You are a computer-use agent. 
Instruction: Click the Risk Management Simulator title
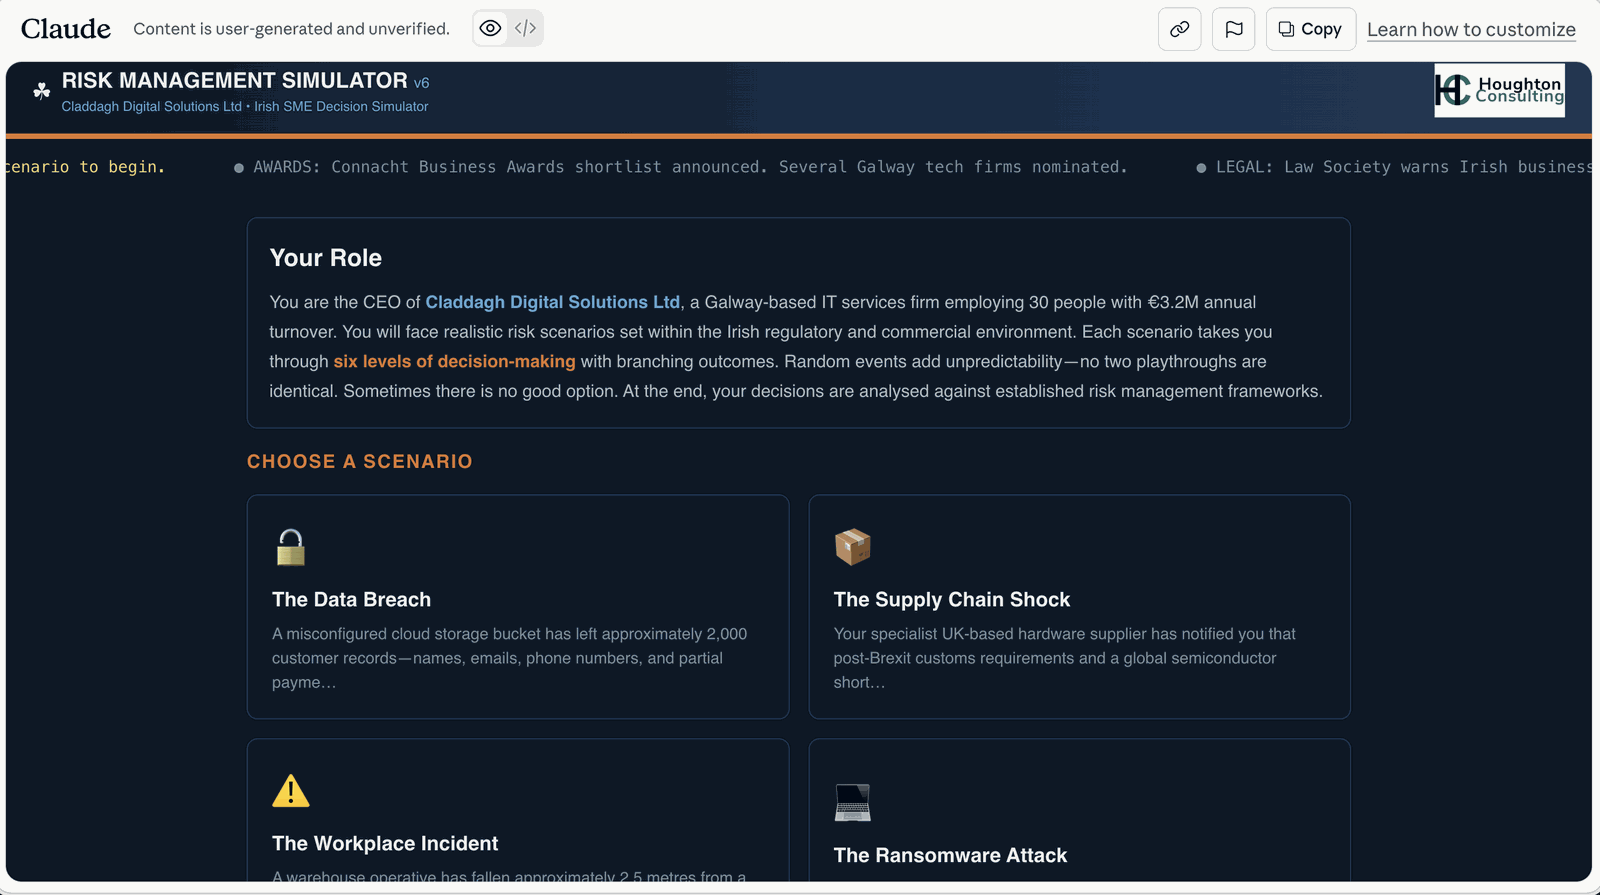pyautogui.click(x=234, y=80)
